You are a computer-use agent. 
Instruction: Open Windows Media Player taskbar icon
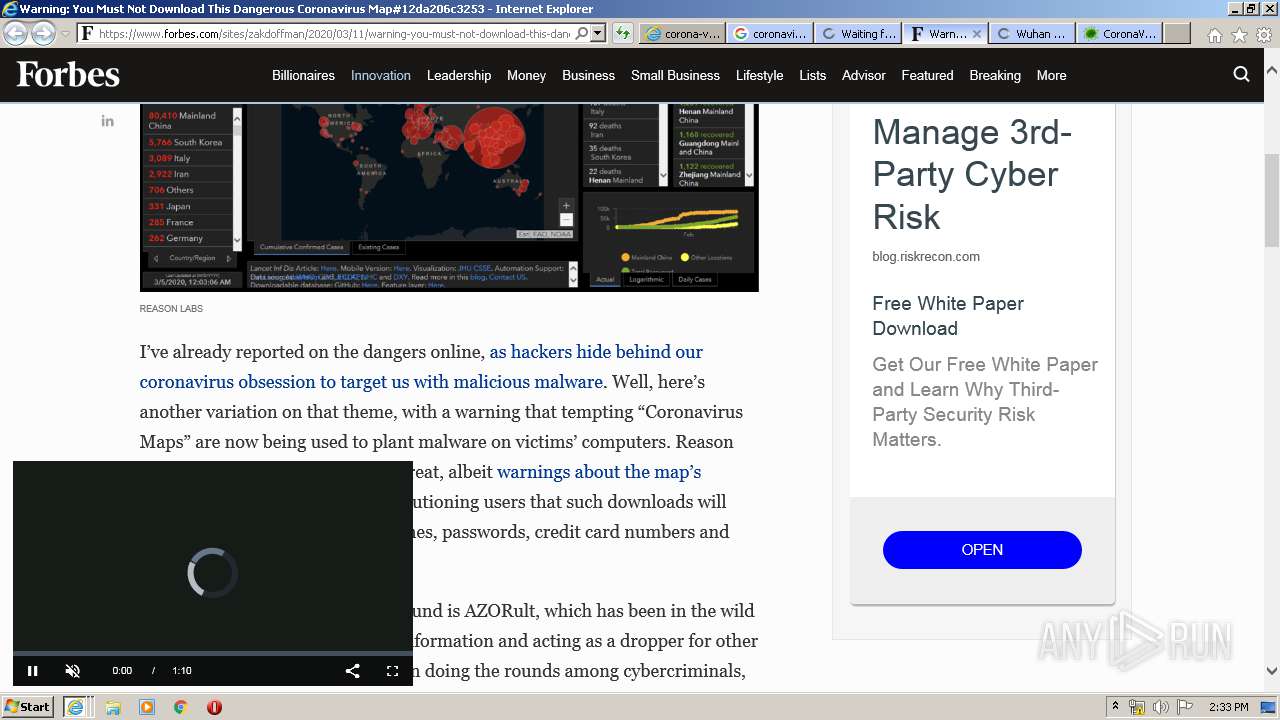147,707
